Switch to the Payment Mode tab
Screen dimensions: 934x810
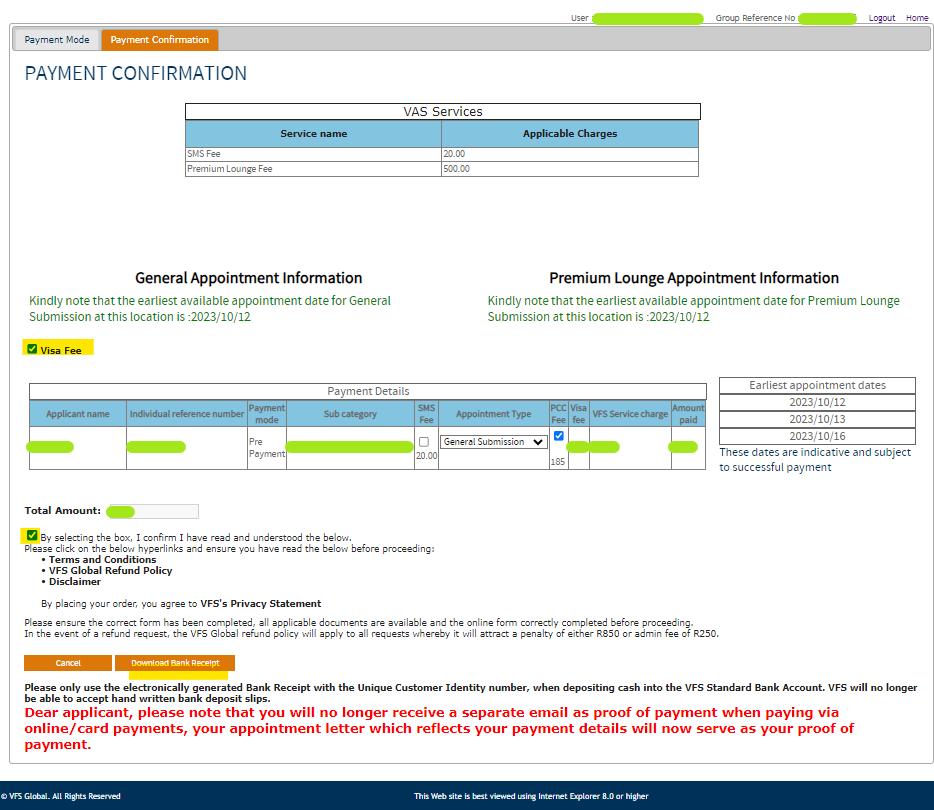57,40
